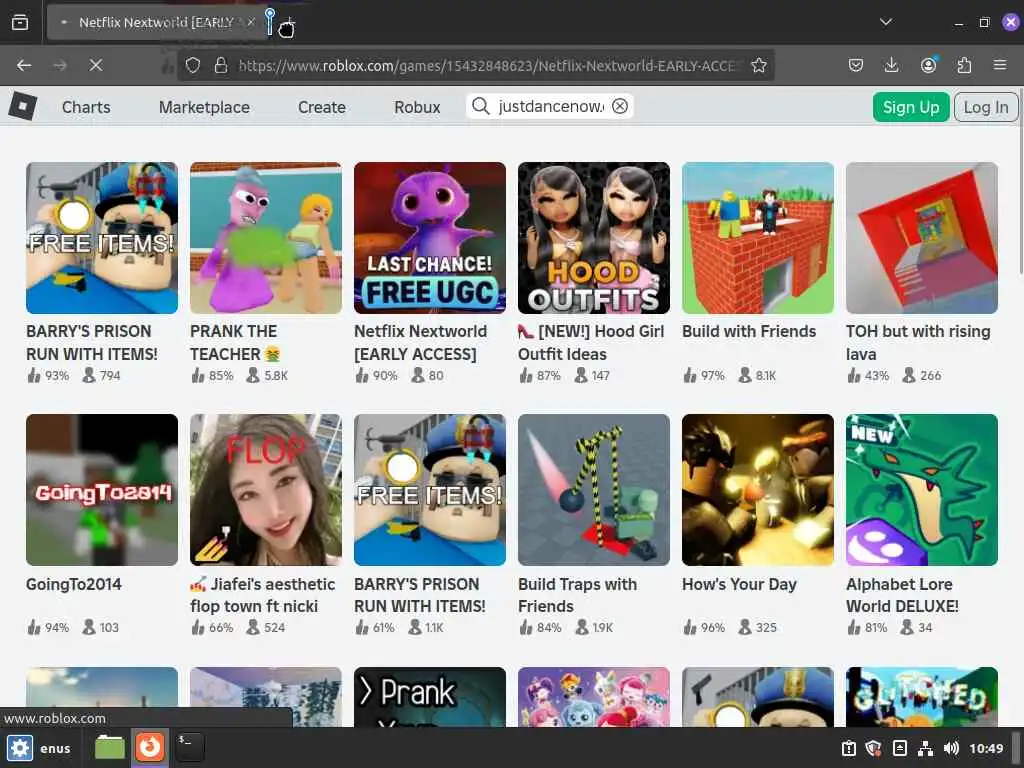The height and width of the screenshot is (768, 1024).
Task: Click the search magnifier icon
Action: click(480, 106)
